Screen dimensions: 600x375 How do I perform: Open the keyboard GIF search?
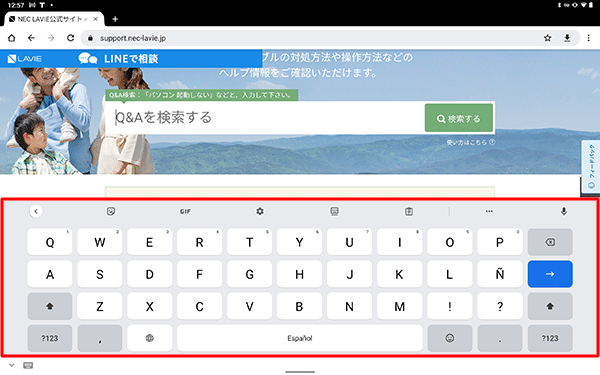tap(185, 211)
